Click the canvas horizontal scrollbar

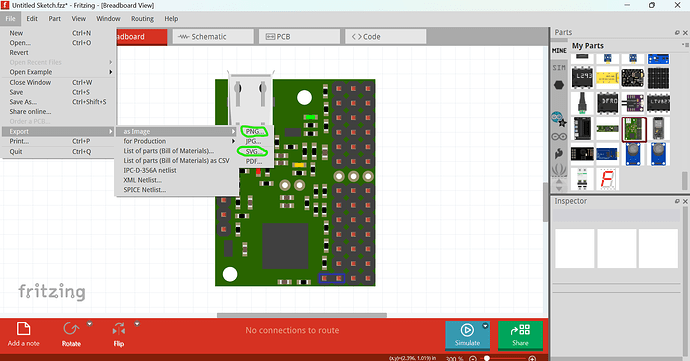click(x=302, y=315)
